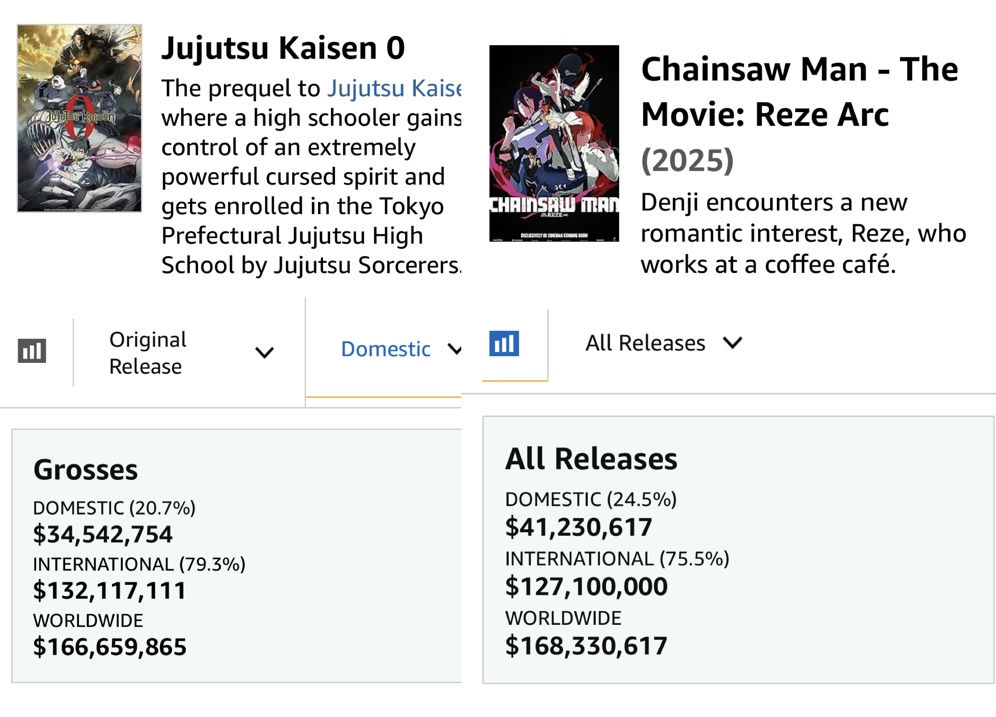Click the Jujutsu Kaisen 0 poster thumbnail
This screenshot has width=996, height=717.
[x=79, y=119]
